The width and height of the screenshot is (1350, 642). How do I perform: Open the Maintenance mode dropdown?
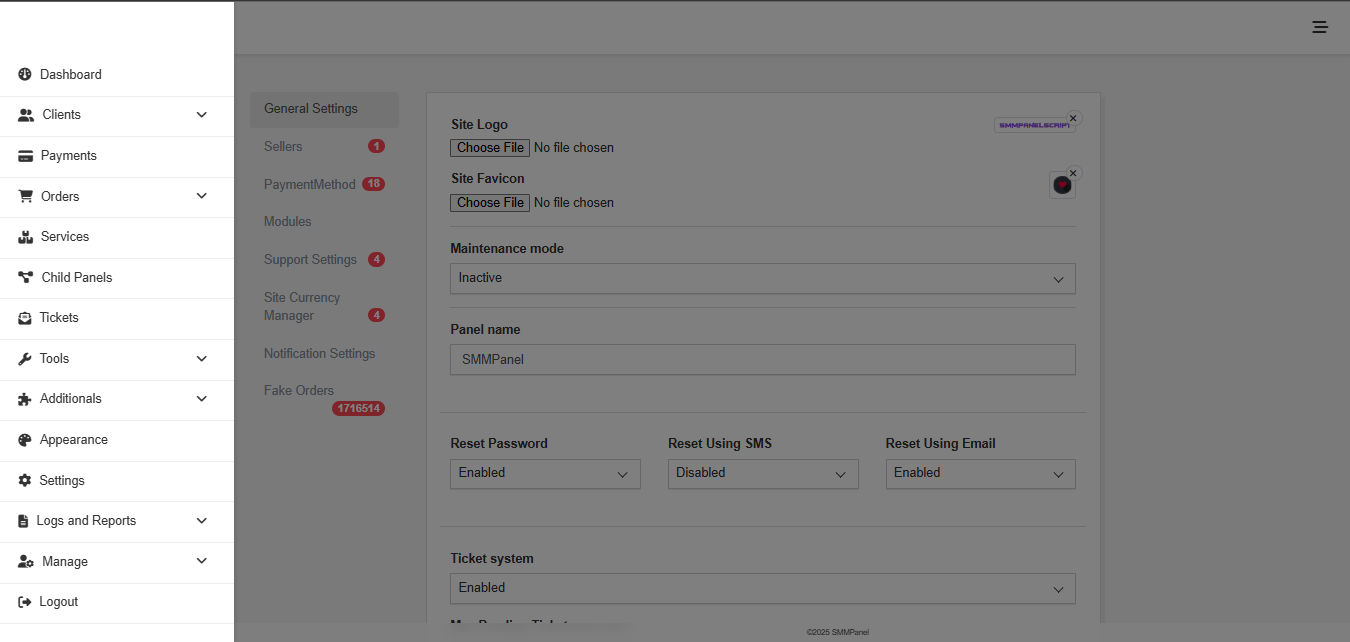pos(762,278)
